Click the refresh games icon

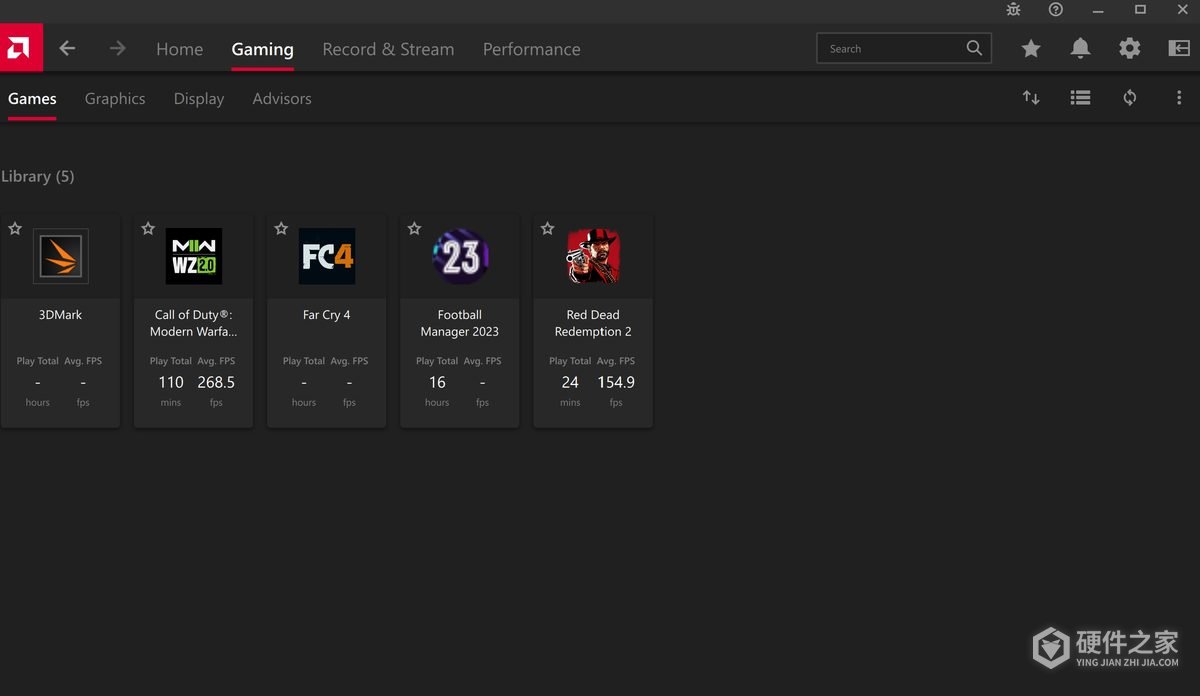coord(1130,98)
